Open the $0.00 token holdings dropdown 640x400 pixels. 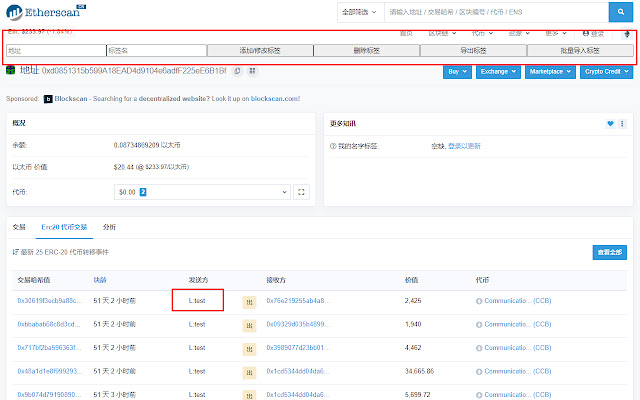[x=202, y=192]
